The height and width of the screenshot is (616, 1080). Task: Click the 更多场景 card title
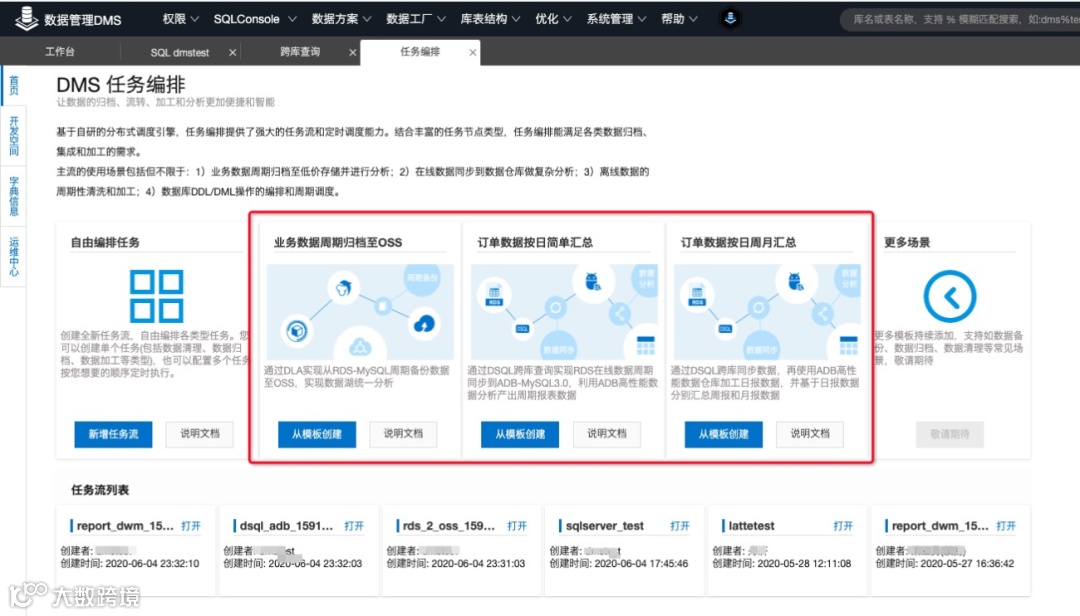[906, 243]
